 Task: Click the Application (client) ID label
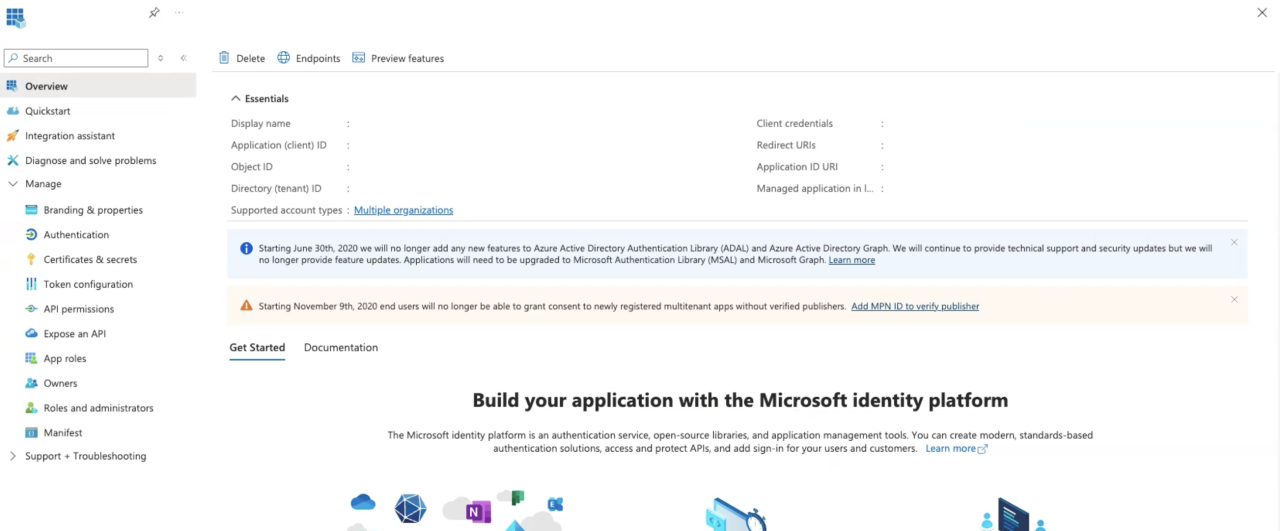click(x=279, y=145)
